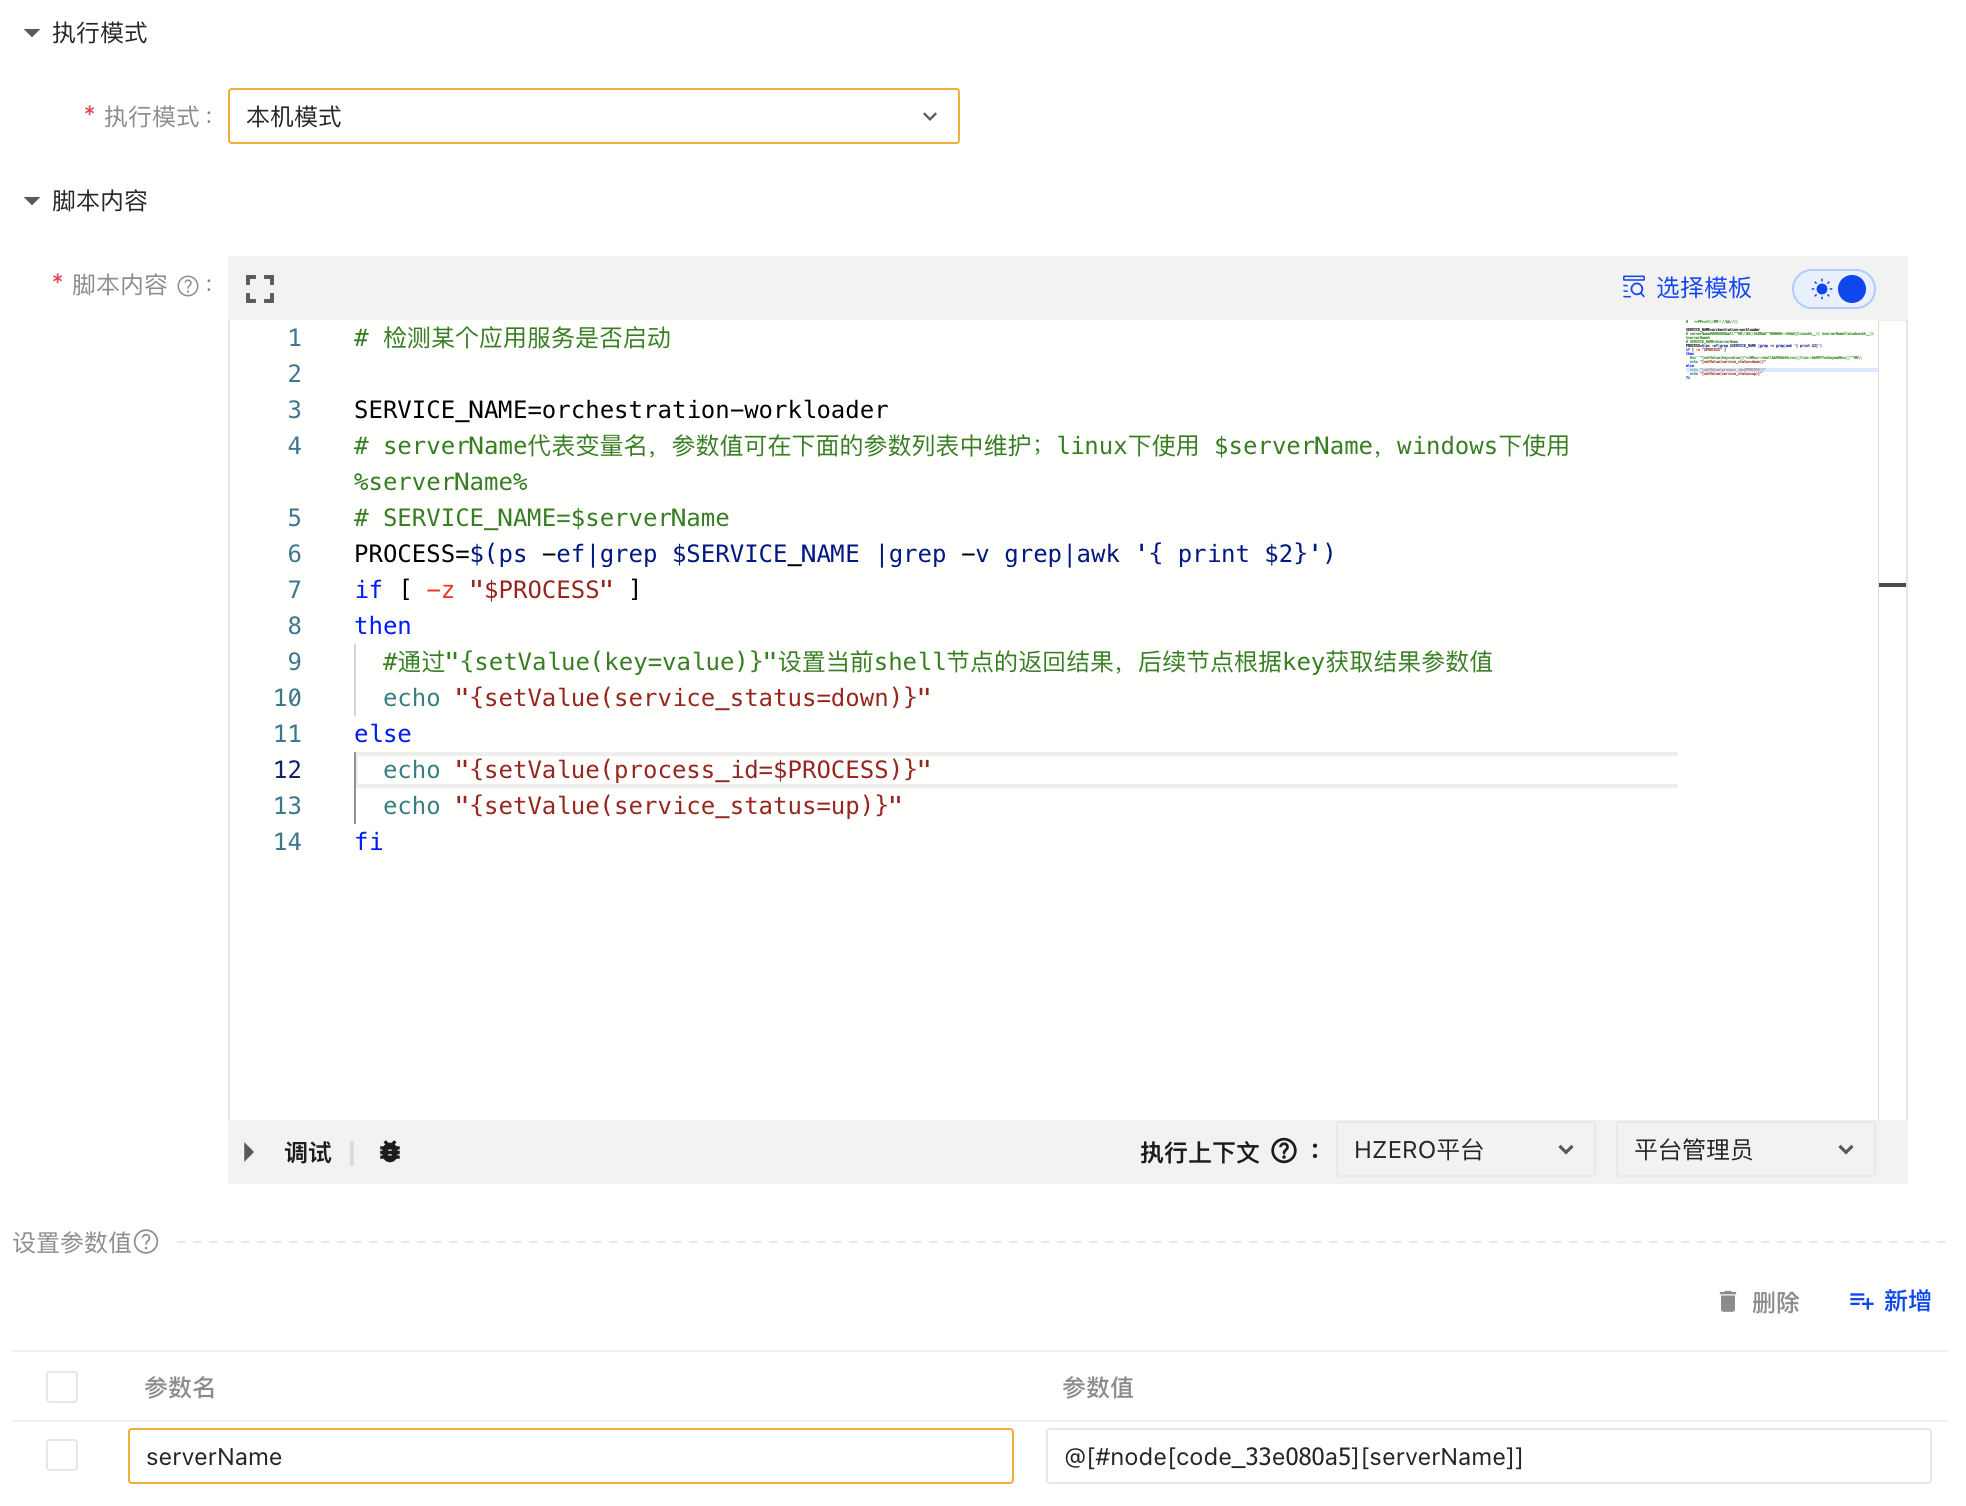Click the fullscreen editor icon

pyautogui.click(x=260, y=289)
